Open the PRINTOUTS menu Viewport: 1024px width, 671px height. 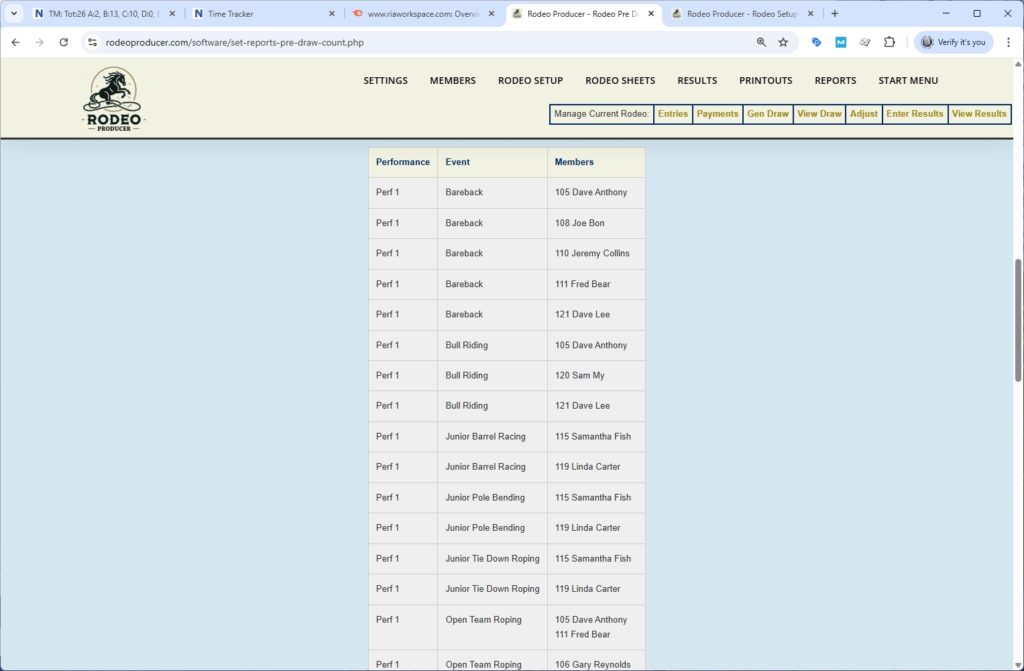[x=765, y=81]
